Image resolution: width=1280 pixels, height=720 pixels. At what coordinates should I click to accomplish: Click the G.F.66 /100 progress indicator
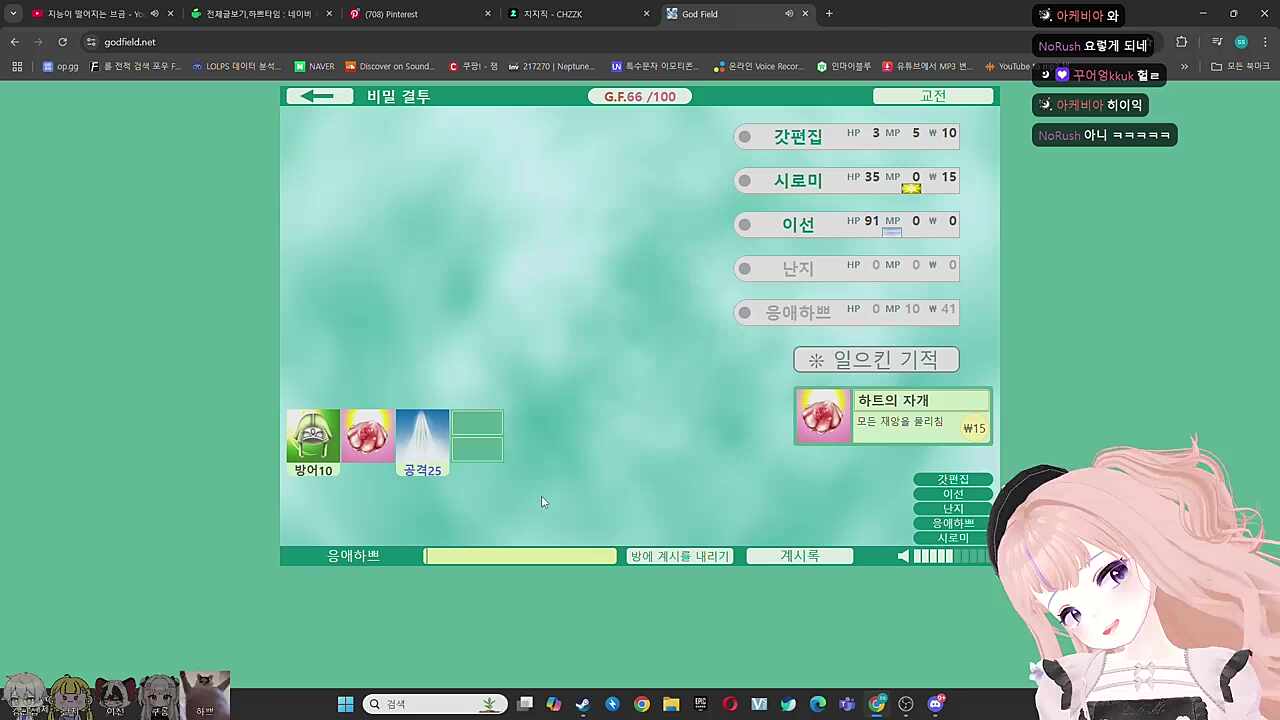640,96
